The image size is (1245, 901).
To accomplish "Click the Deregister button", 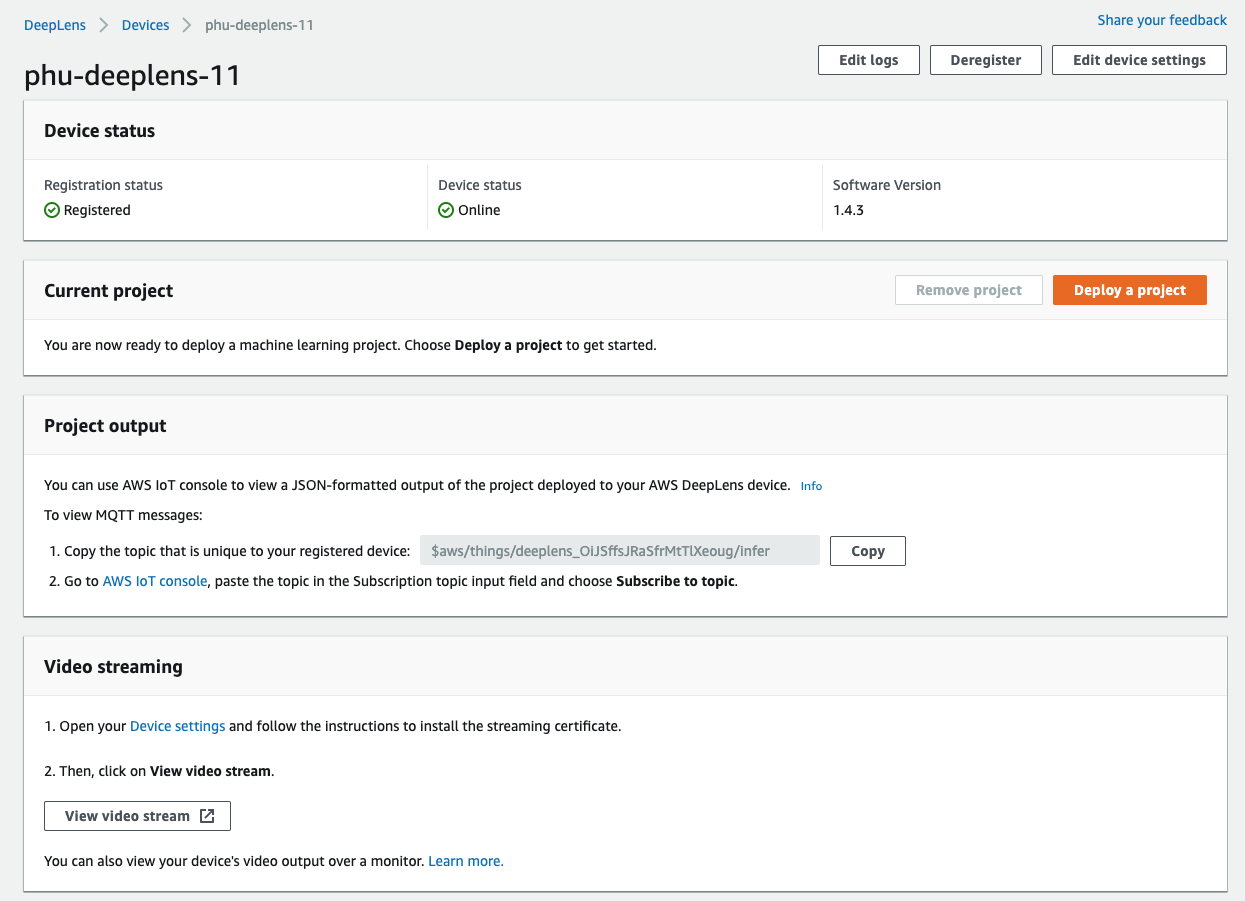I will (986, 60).
